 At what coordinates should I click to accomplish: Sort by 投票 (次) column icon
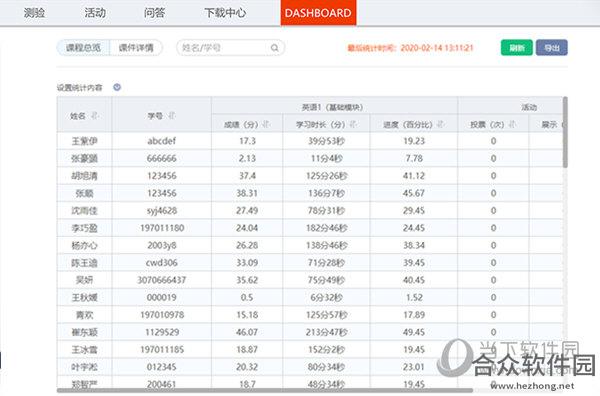[x=512, y=124]
